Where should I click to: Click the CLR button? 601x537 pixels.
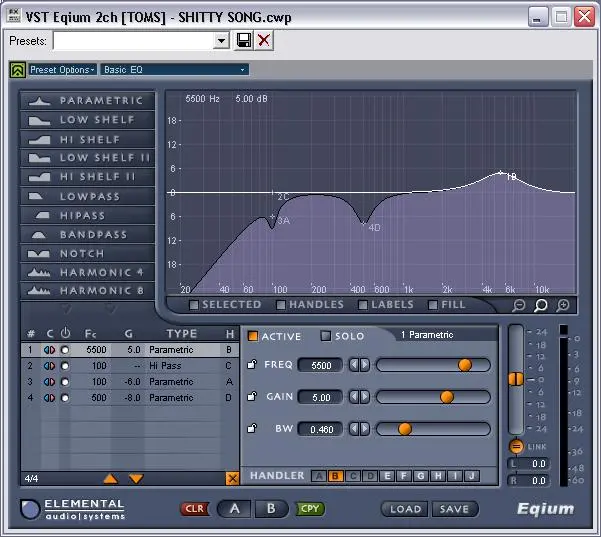coord(195,509)
